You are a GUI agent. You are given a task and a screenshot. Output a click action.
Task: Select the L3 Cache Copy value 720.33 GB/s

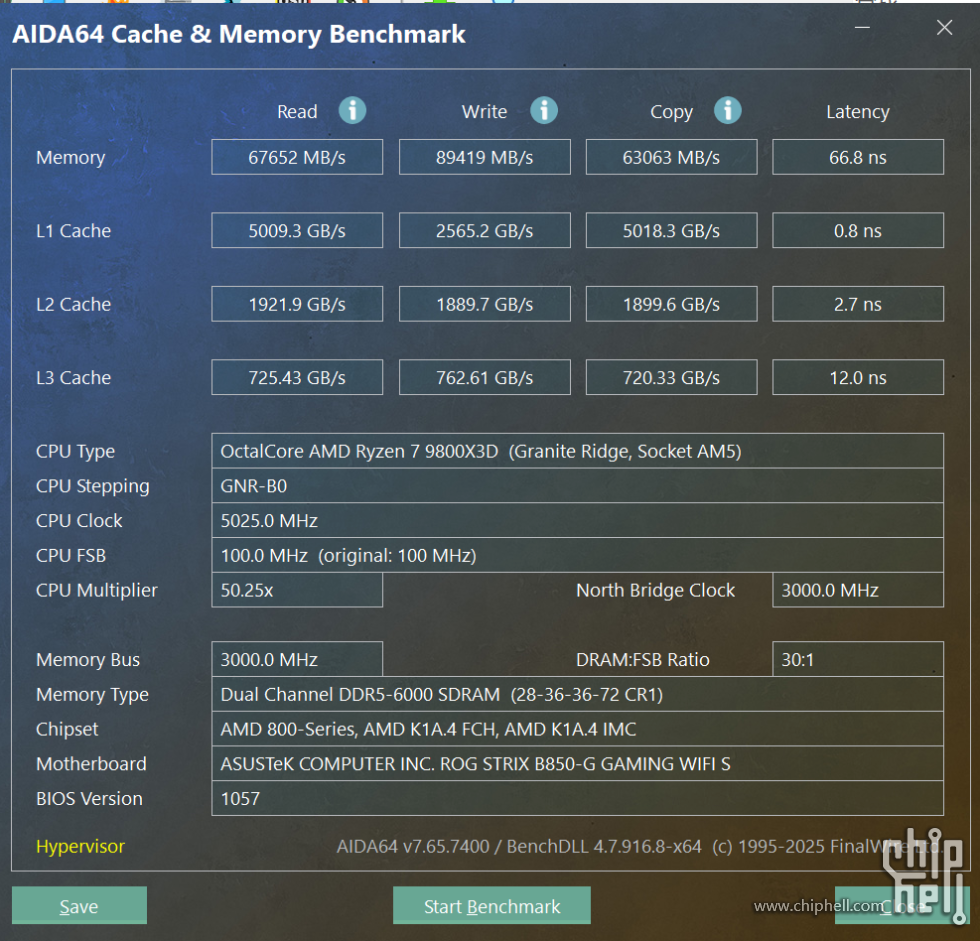(x=671, y=378)
